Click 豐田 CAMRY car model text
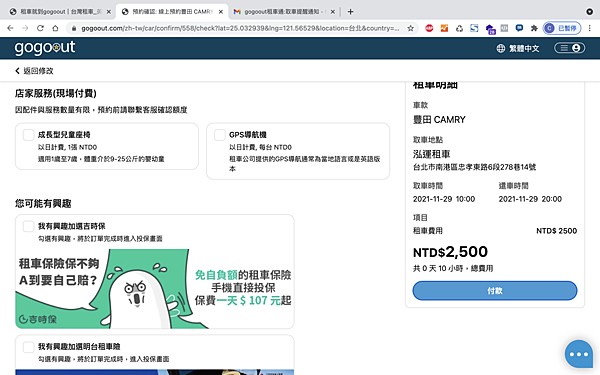The width and height of the screenshot is (600, 375). pyautogui.click(x=439, y=120)
